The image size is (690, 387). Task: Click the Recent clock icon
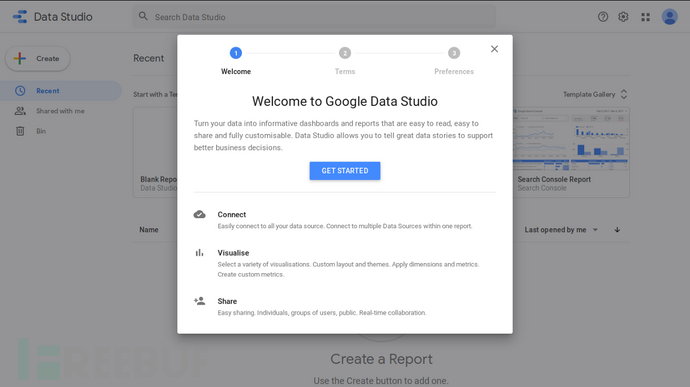[x=20, y=91]
